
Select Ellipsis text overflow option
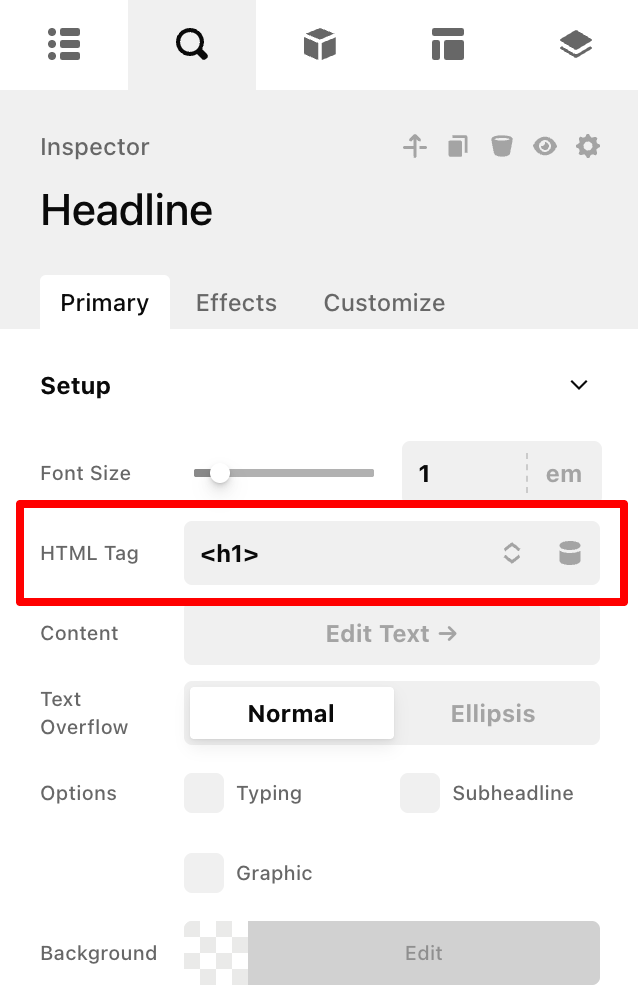pyautogui.click(x=493, y=714)
